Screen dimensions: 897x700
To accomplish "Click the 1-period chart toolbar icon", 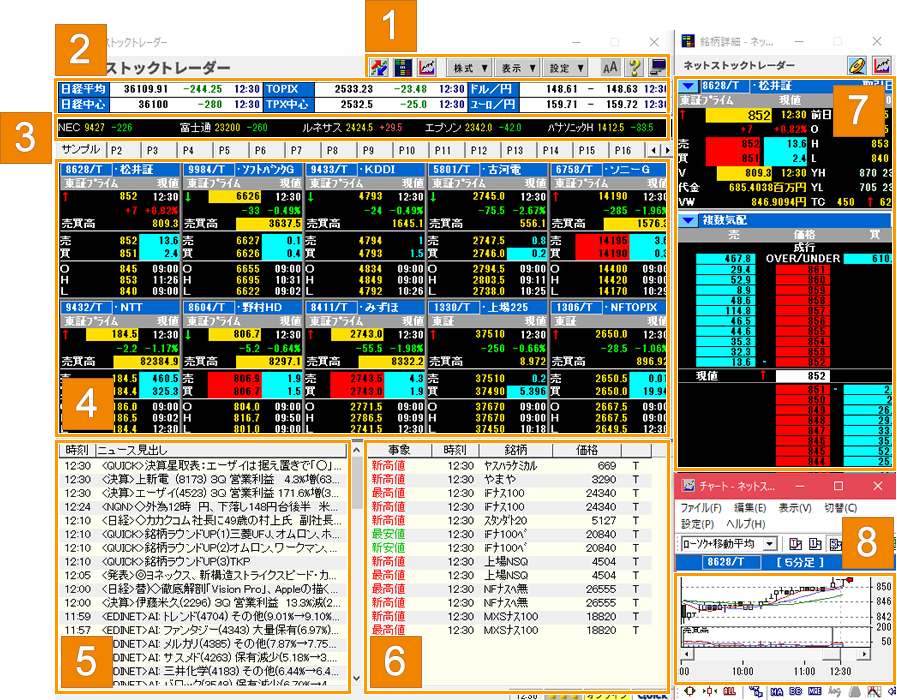I will [815, 544].
